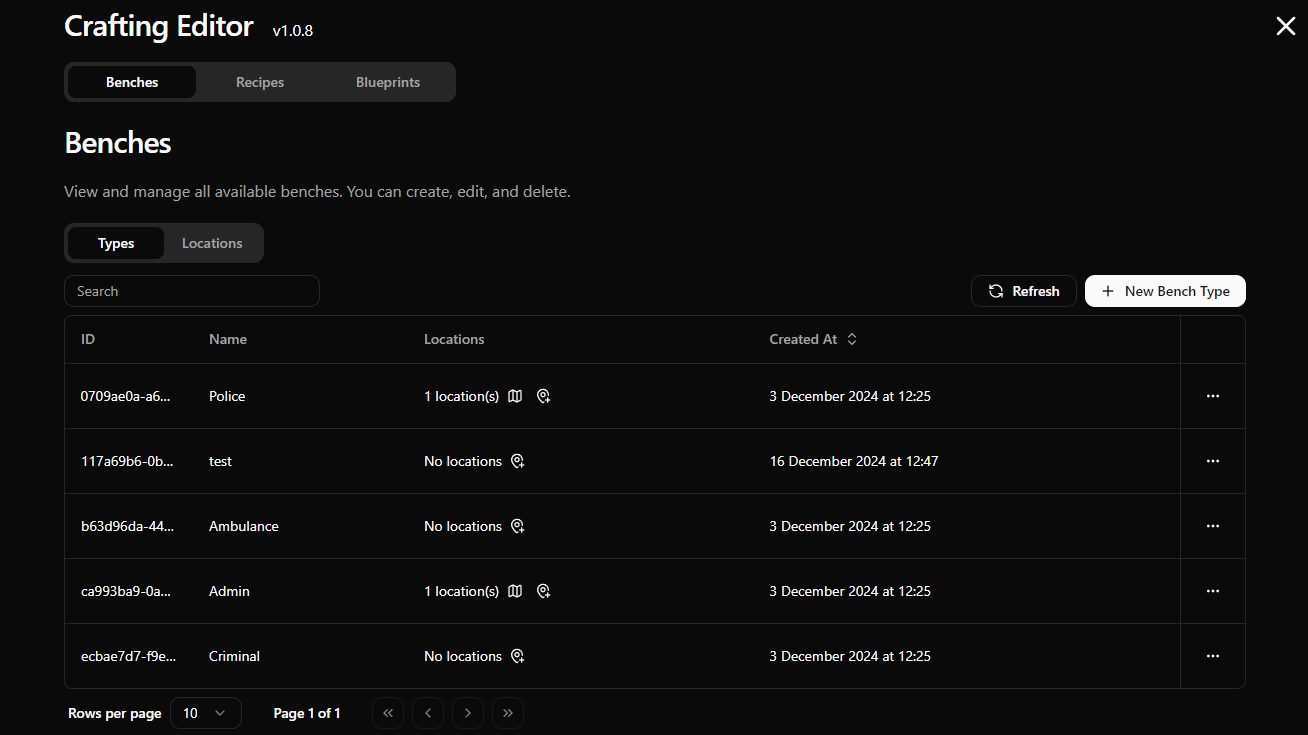Switch to the Recipes tab
Image resolution: width=1308 pixels, height=735 pixels.
(260, 82)
